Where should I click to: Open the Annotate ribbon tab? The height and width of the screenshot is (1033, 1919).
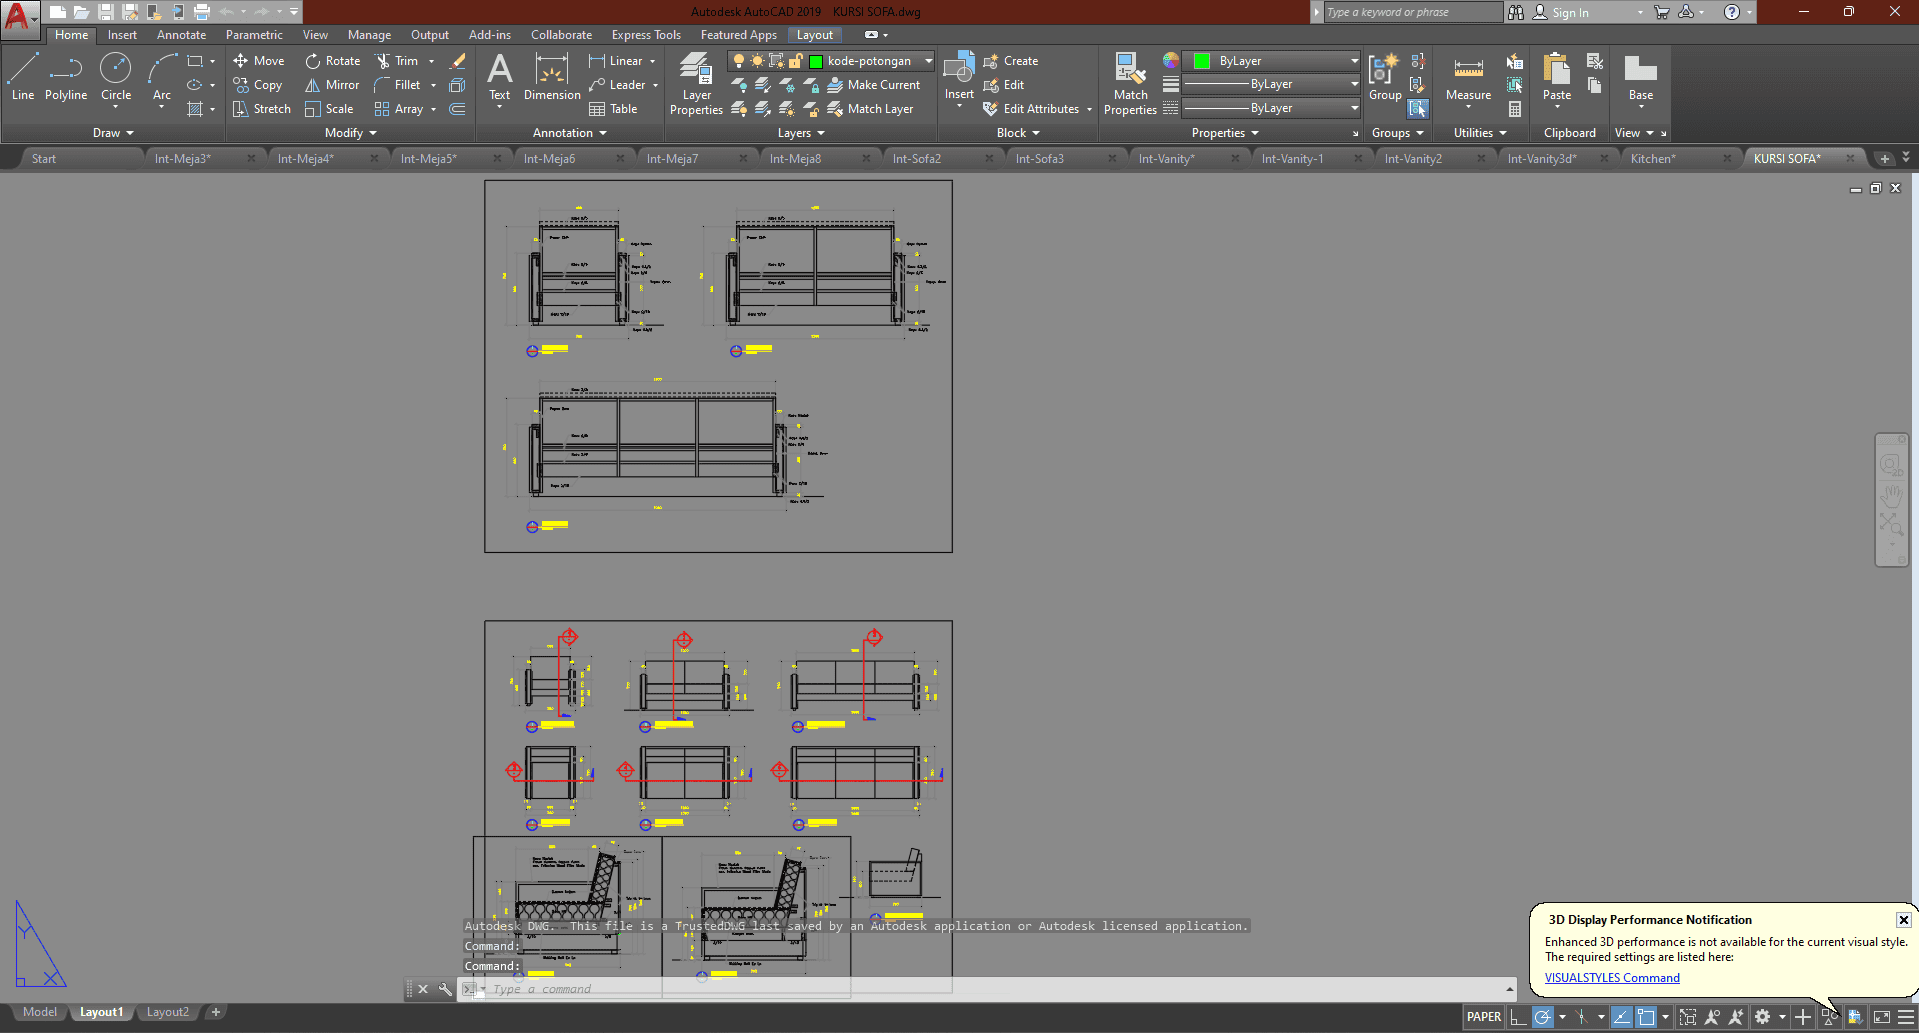pyautogui.click(x=181, y=35)
